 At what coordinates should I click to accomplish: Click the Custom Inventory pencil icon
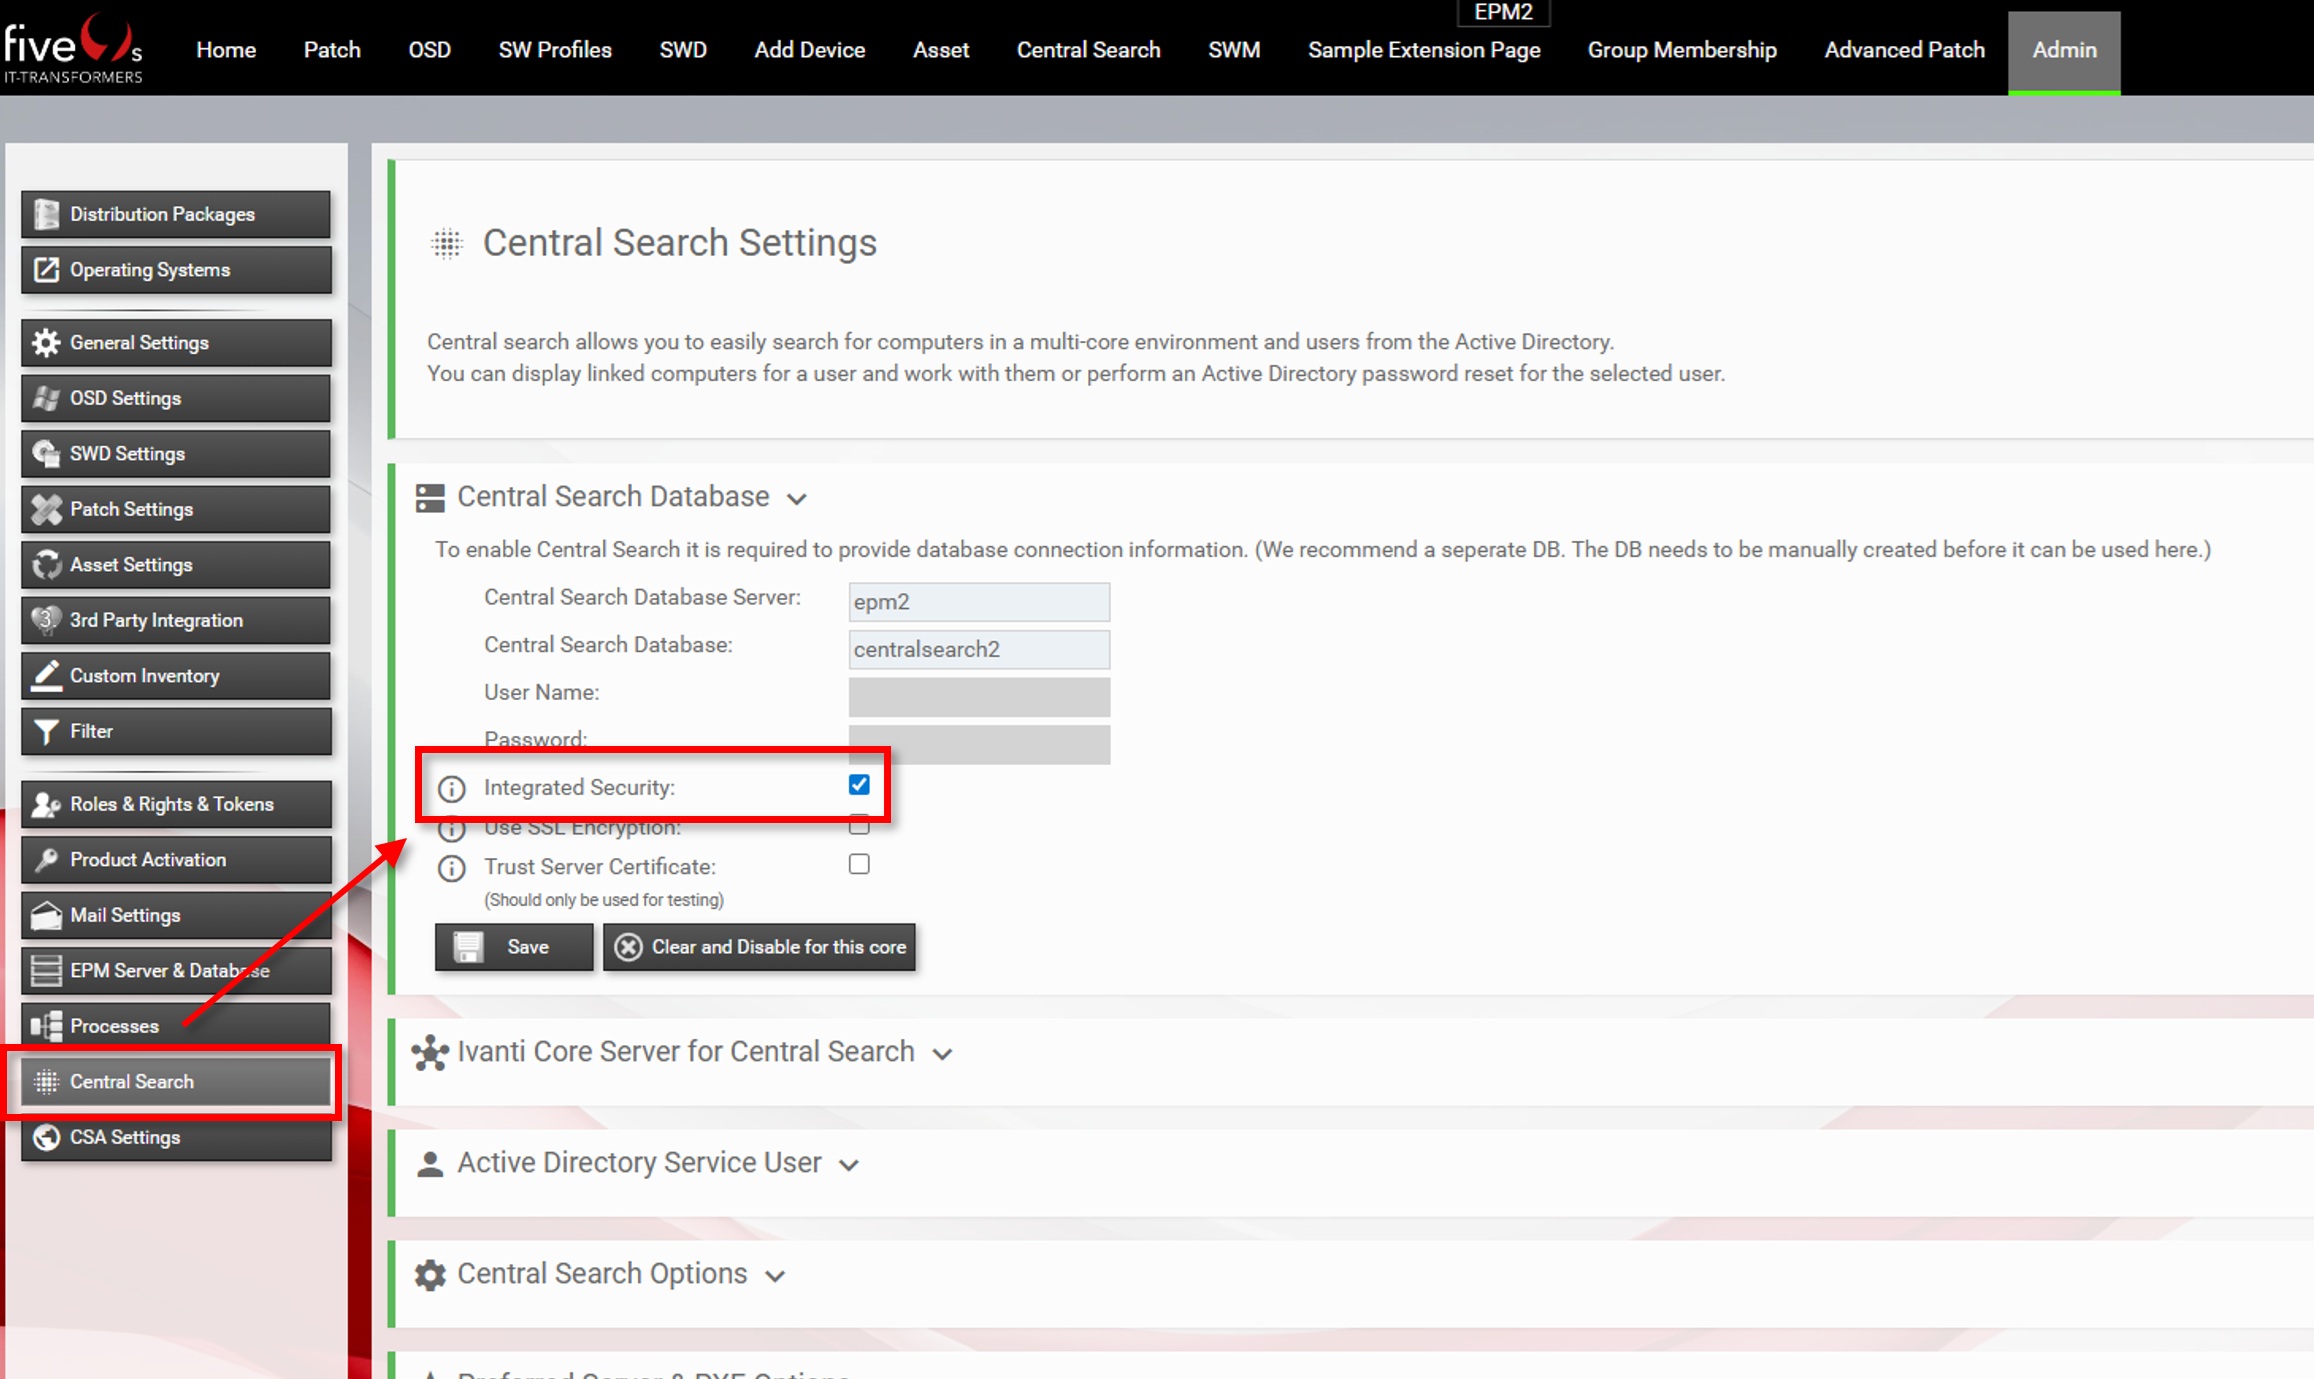(46, 676)
